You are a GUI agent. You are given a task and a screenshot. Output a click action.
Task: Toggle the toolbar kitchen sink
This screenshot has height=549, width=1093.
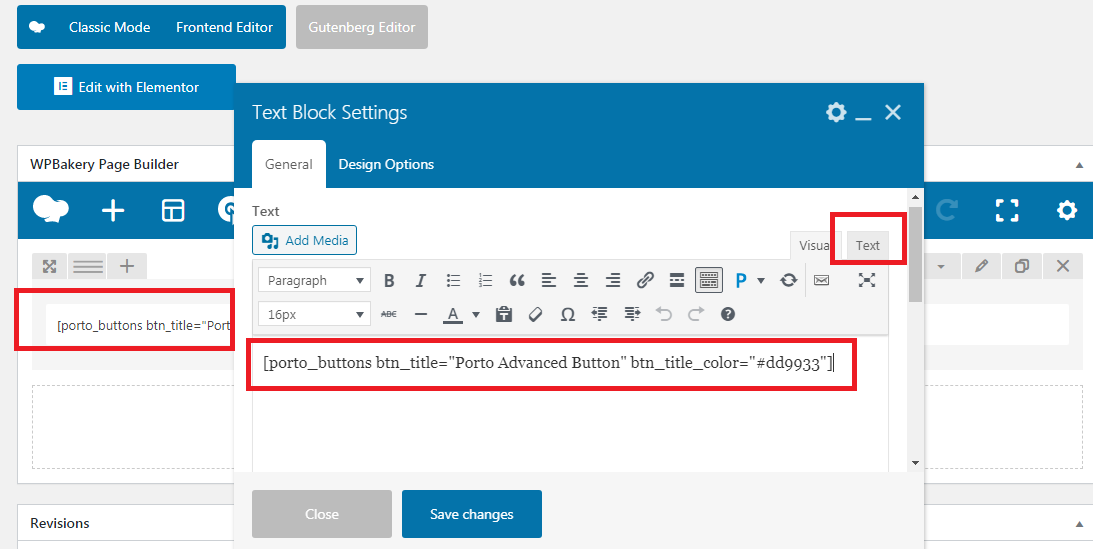[x=709, y=280]
